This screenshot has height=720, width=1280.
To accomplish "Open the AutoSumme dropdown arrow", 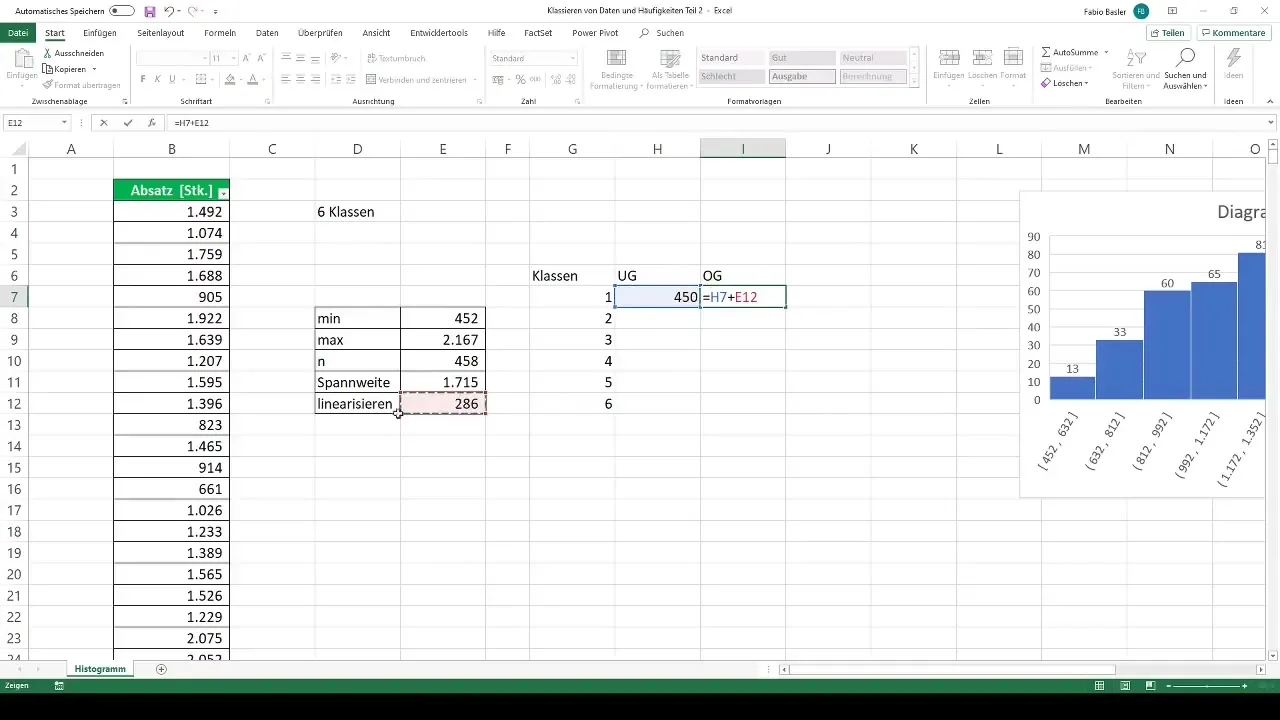I will (1105, 51).
